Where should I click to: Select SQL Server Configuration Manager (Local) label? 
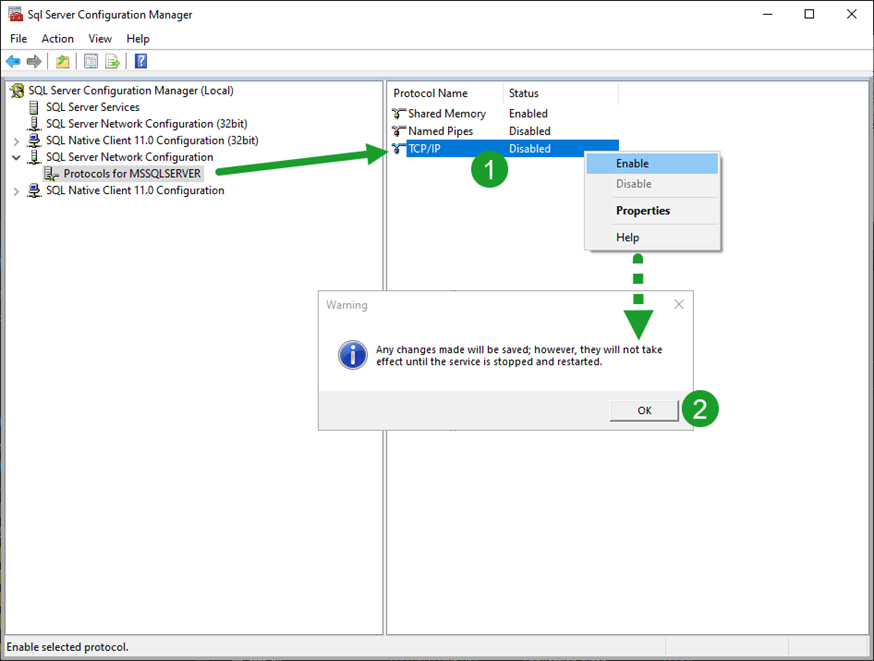pos(131,90)
